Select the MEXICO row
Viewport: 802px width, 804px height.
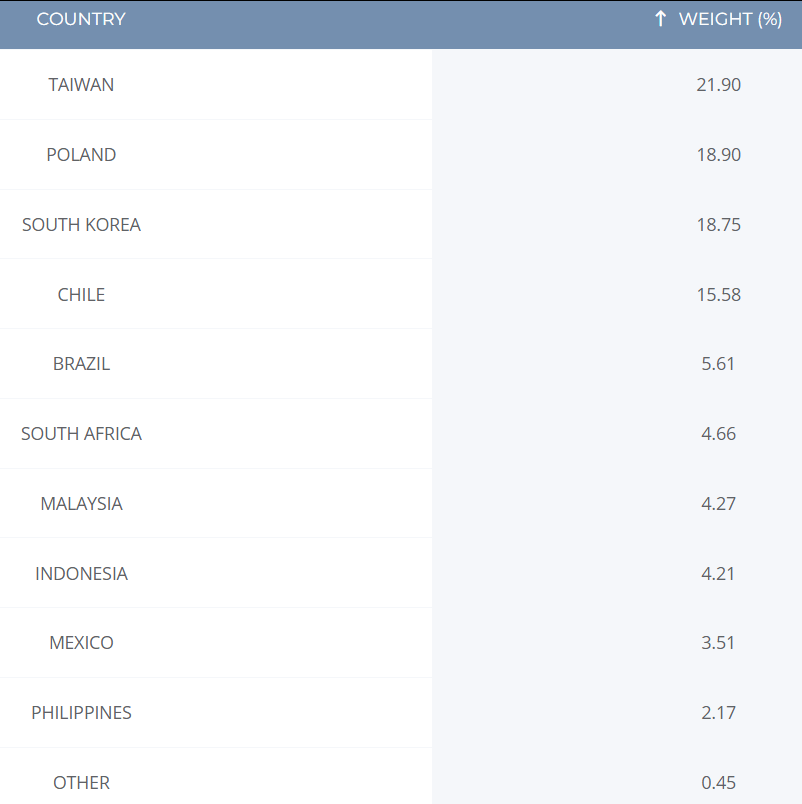coord(81,642)
